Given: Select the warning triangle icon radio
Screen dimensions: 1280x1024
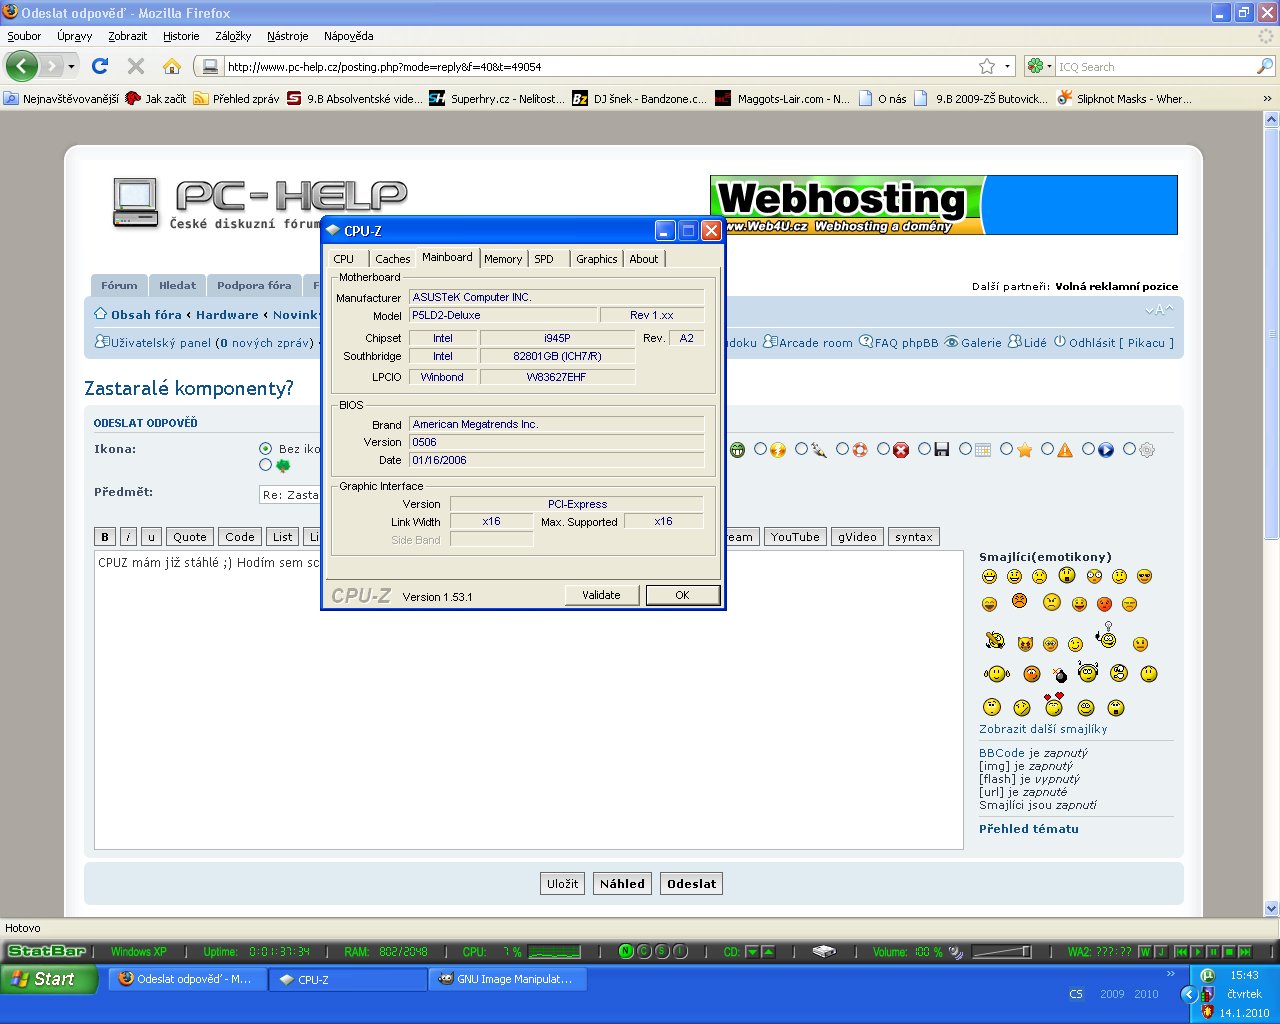Looking at the screenshot, I should (x=1047, y=449).
